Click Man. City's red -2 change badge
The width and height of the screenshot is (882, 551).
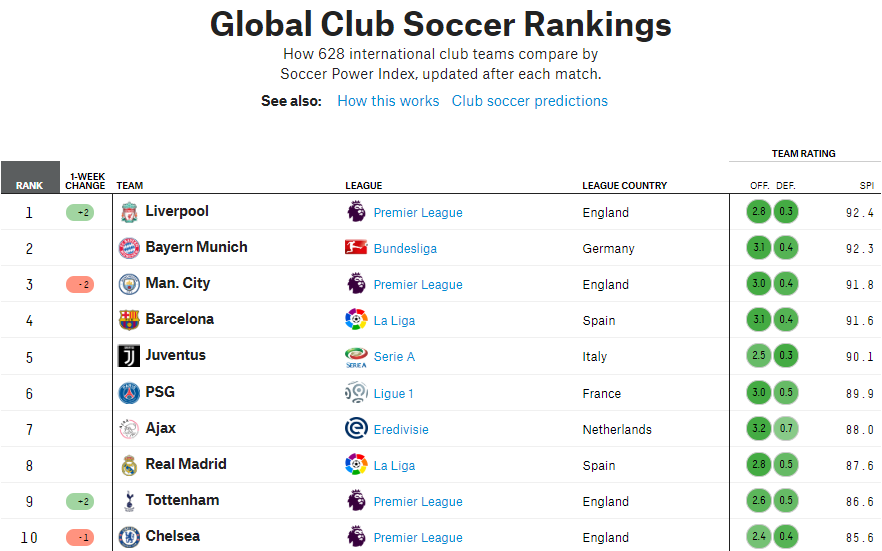coord(80,284)
